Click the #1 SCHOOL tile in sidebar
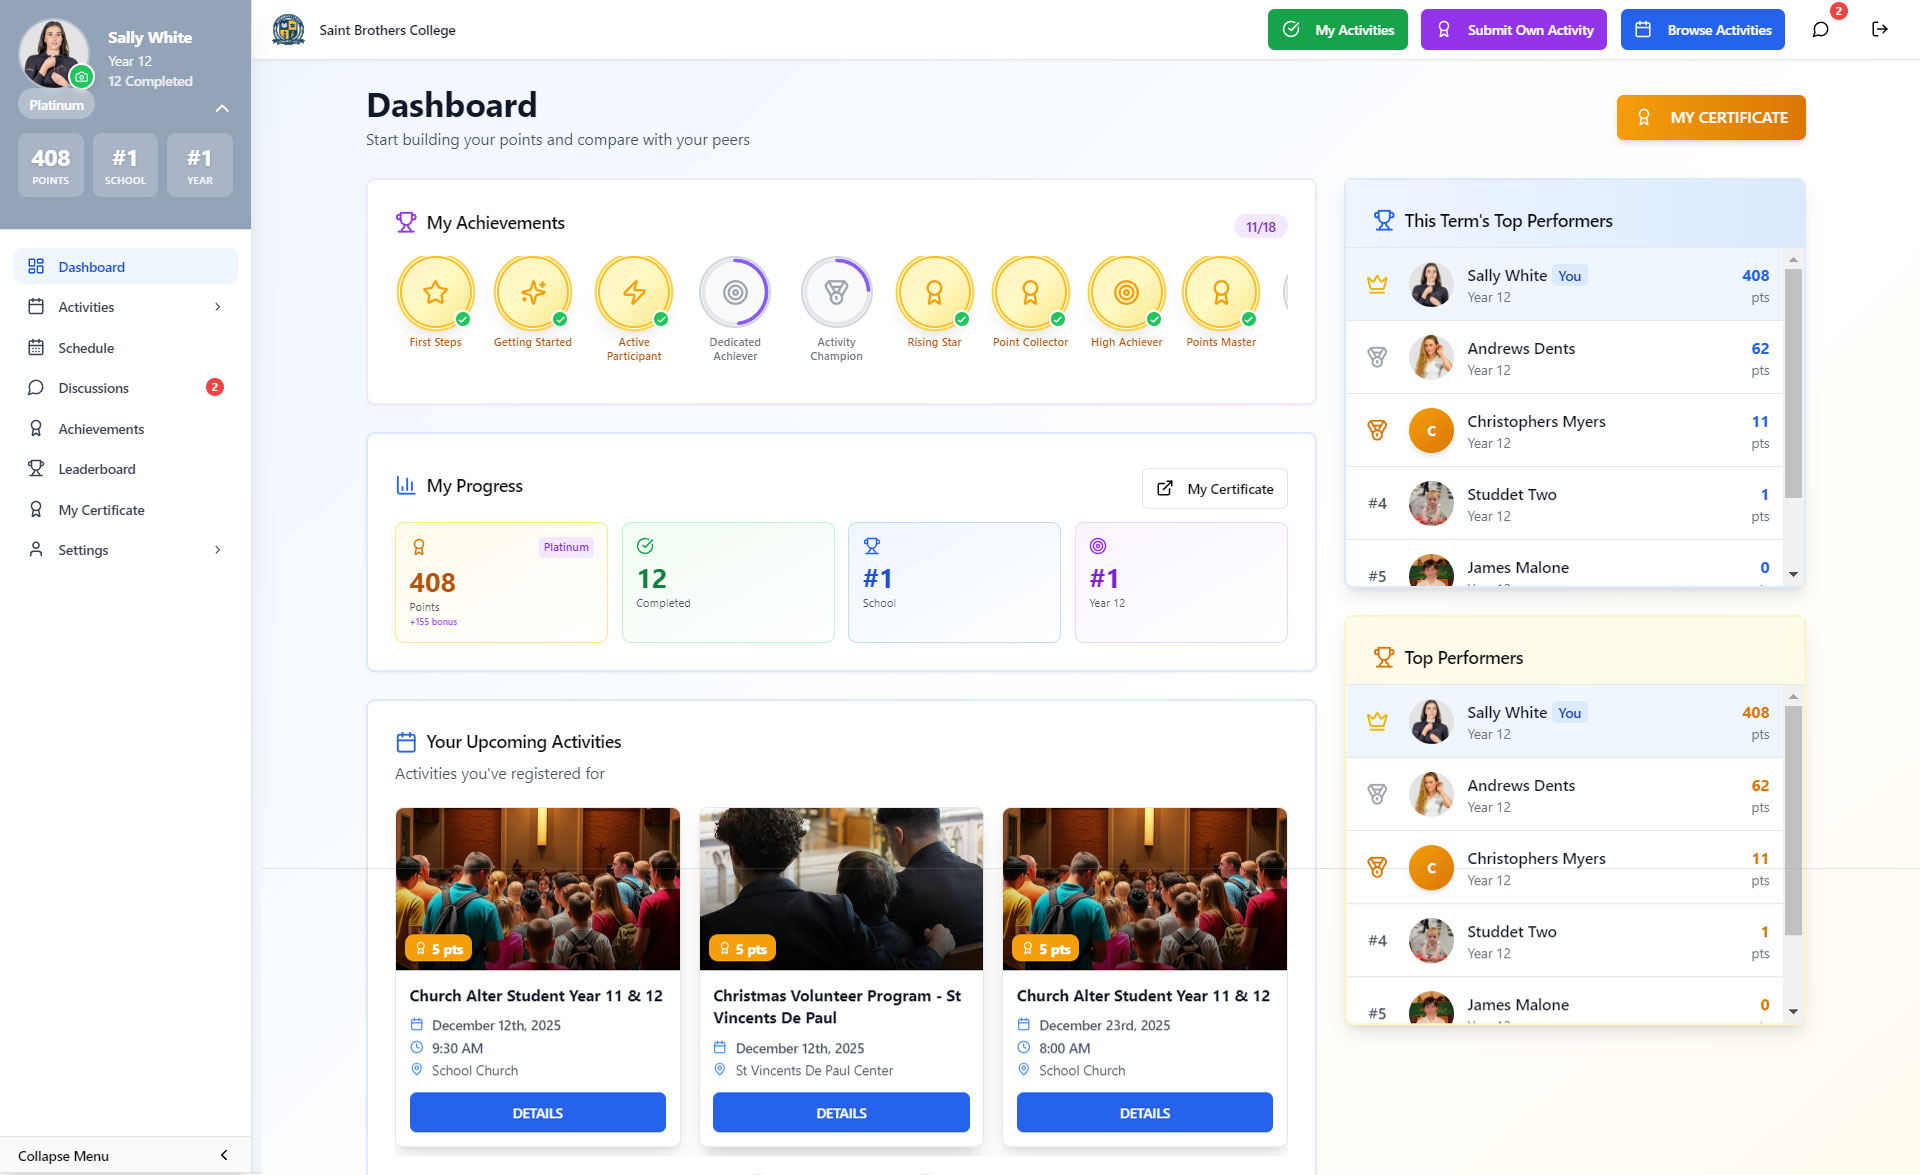 [x=125, y=165]
